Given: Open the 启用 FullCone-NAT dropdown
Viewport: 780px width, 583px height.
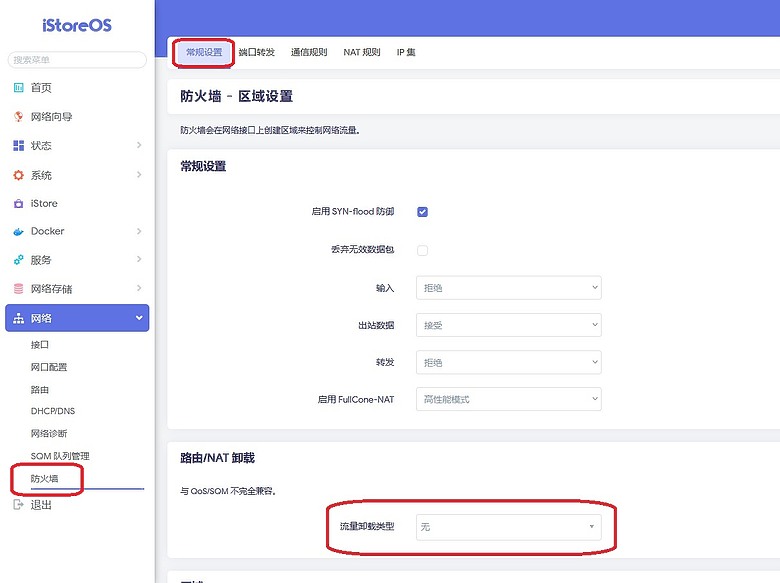Looking at the screenshot, I should click(508, 399).
